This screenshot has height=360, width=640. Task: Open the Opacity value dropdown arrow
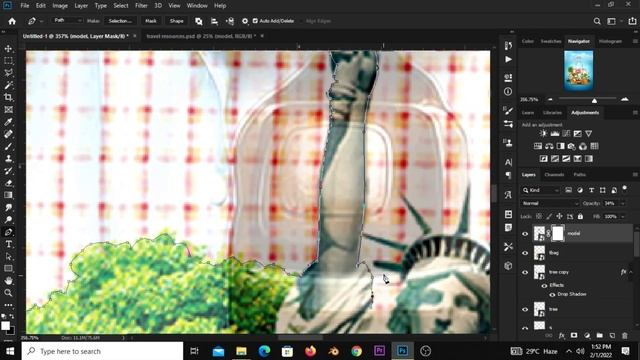click(623, 203)
